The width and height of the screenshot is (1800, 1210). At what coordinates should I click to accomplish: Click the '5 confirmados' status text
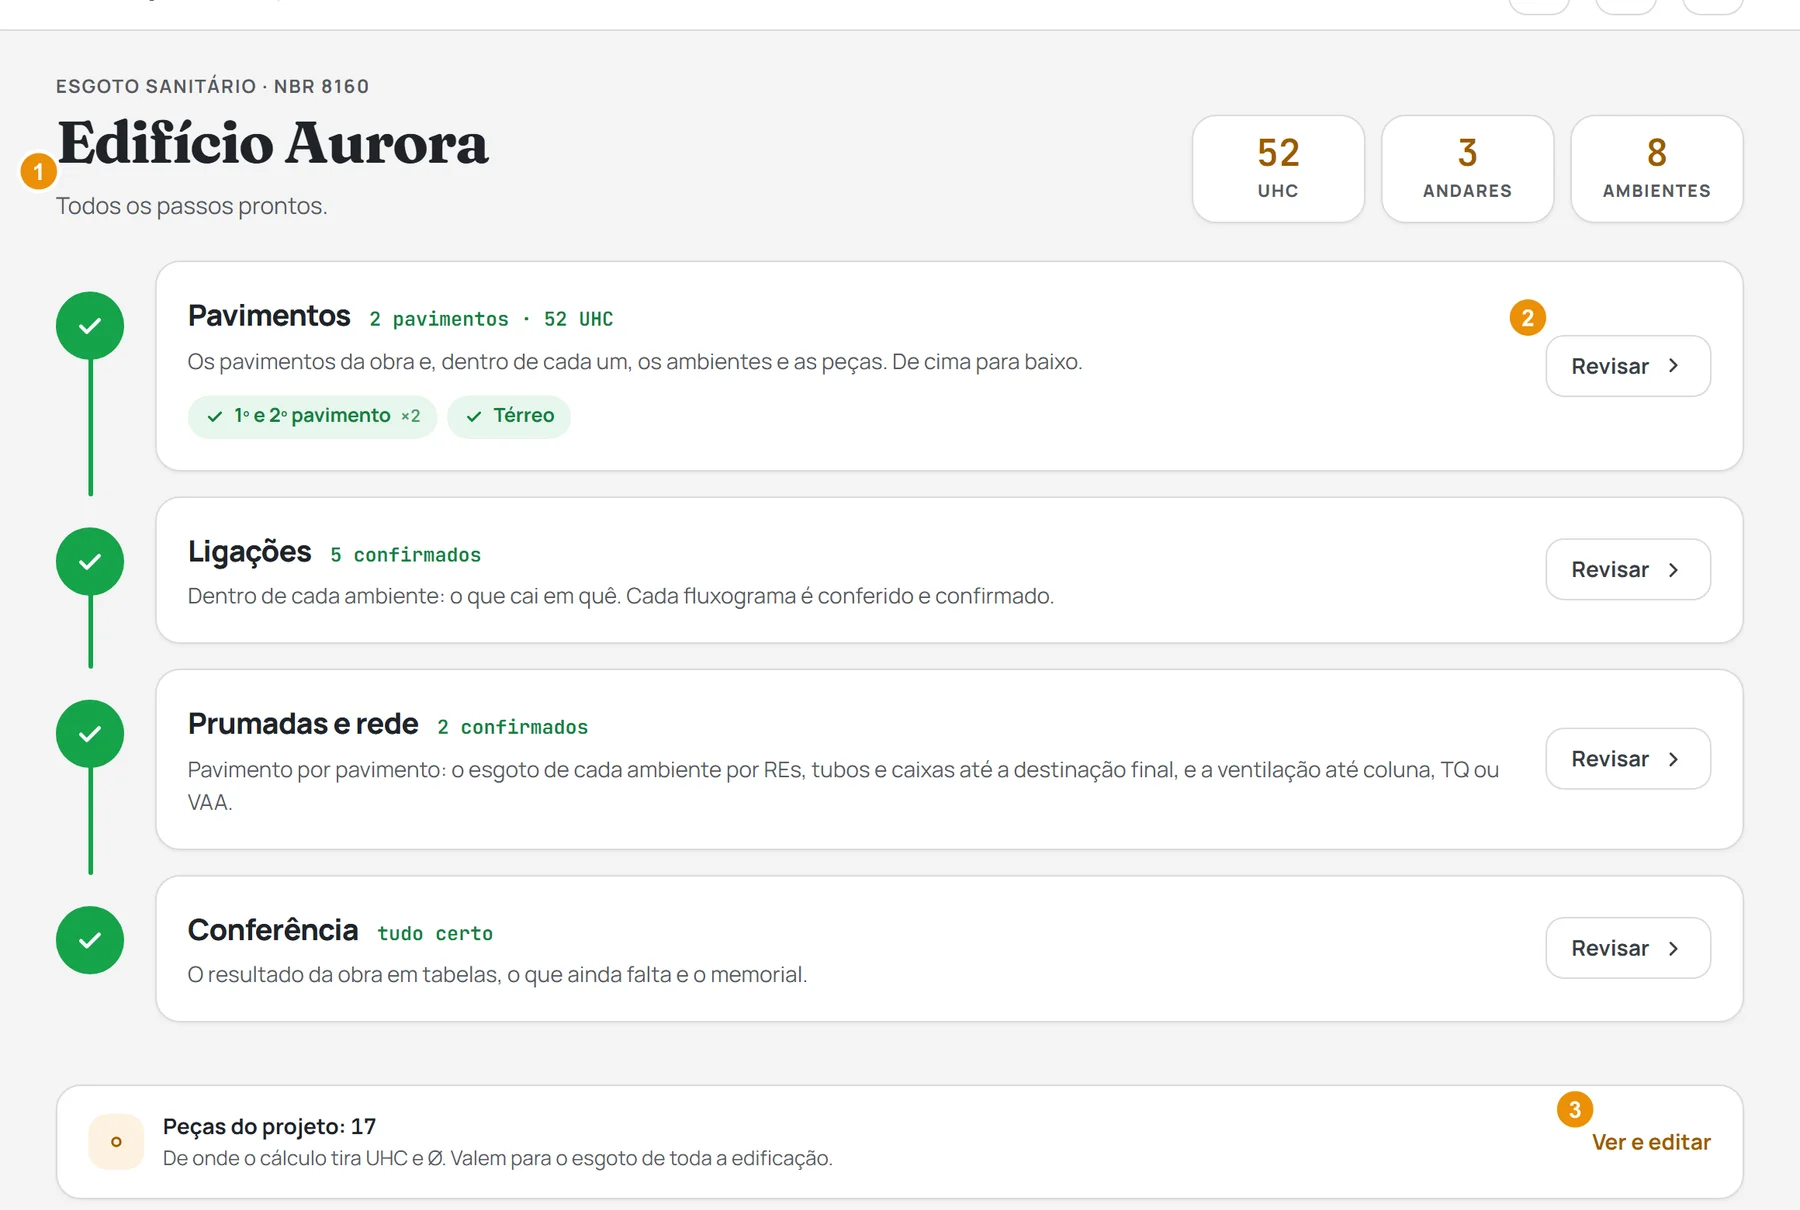[x=406, y=555]
